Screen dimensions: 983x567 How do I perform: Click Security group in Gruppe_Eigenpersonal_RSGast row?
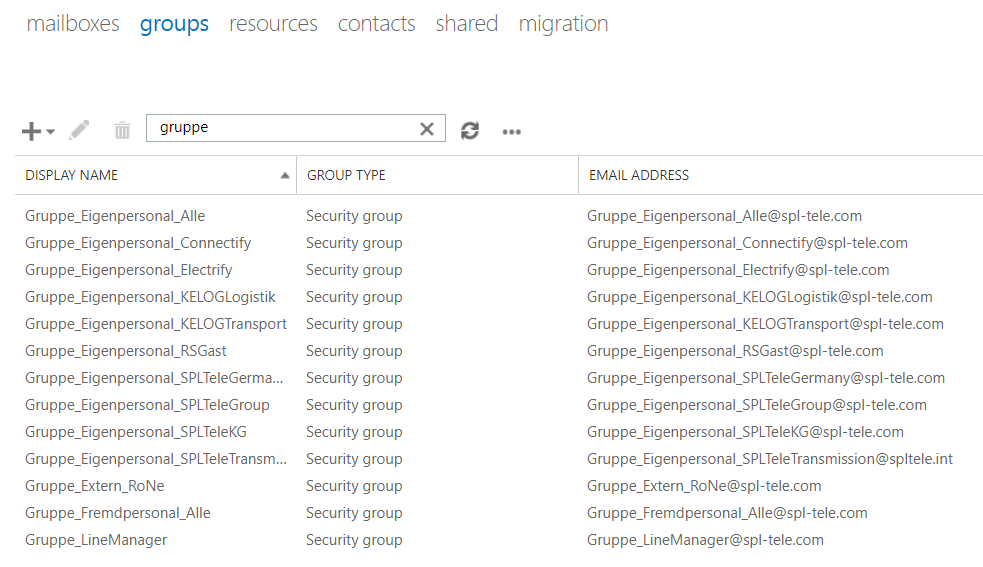click(354, 351)
